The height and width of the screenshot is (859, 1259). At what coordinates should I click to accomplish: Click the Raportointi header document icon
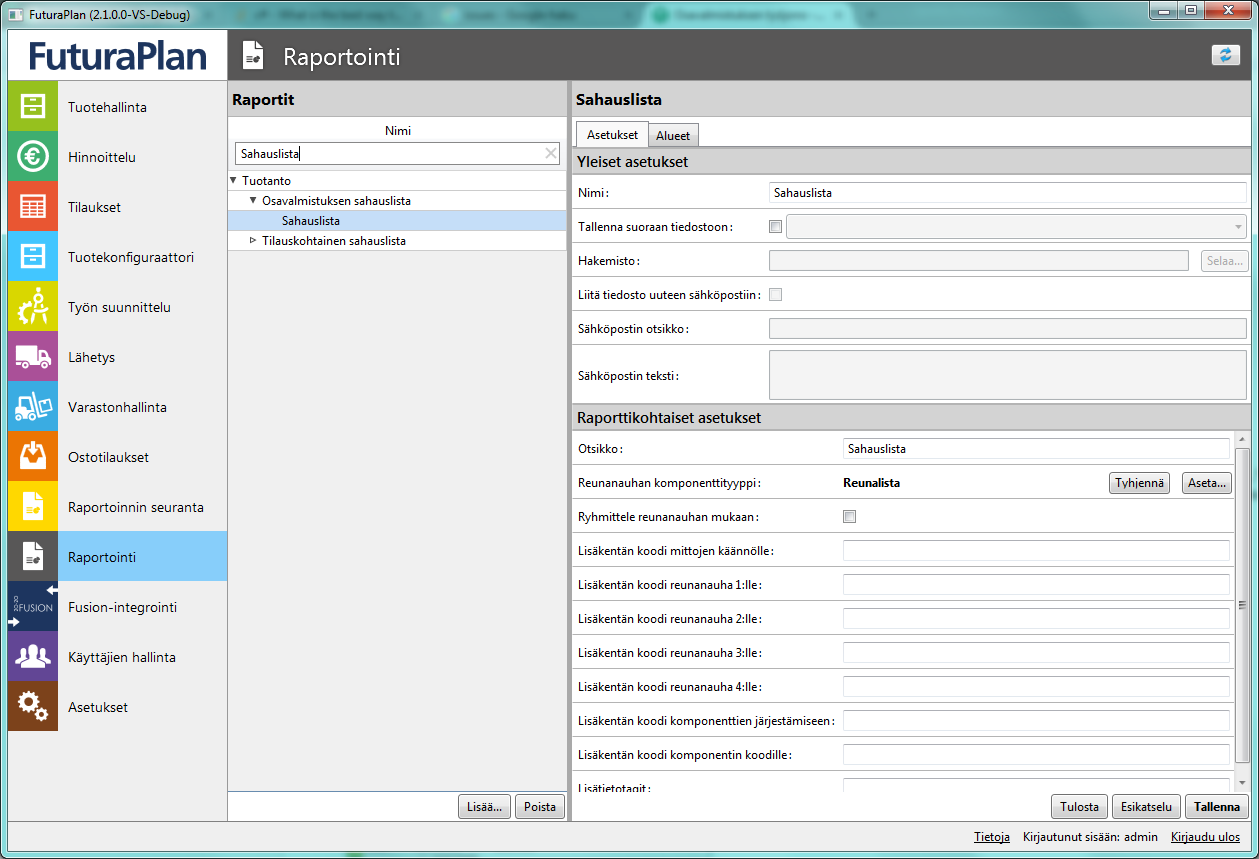click(x=254, y=56)
